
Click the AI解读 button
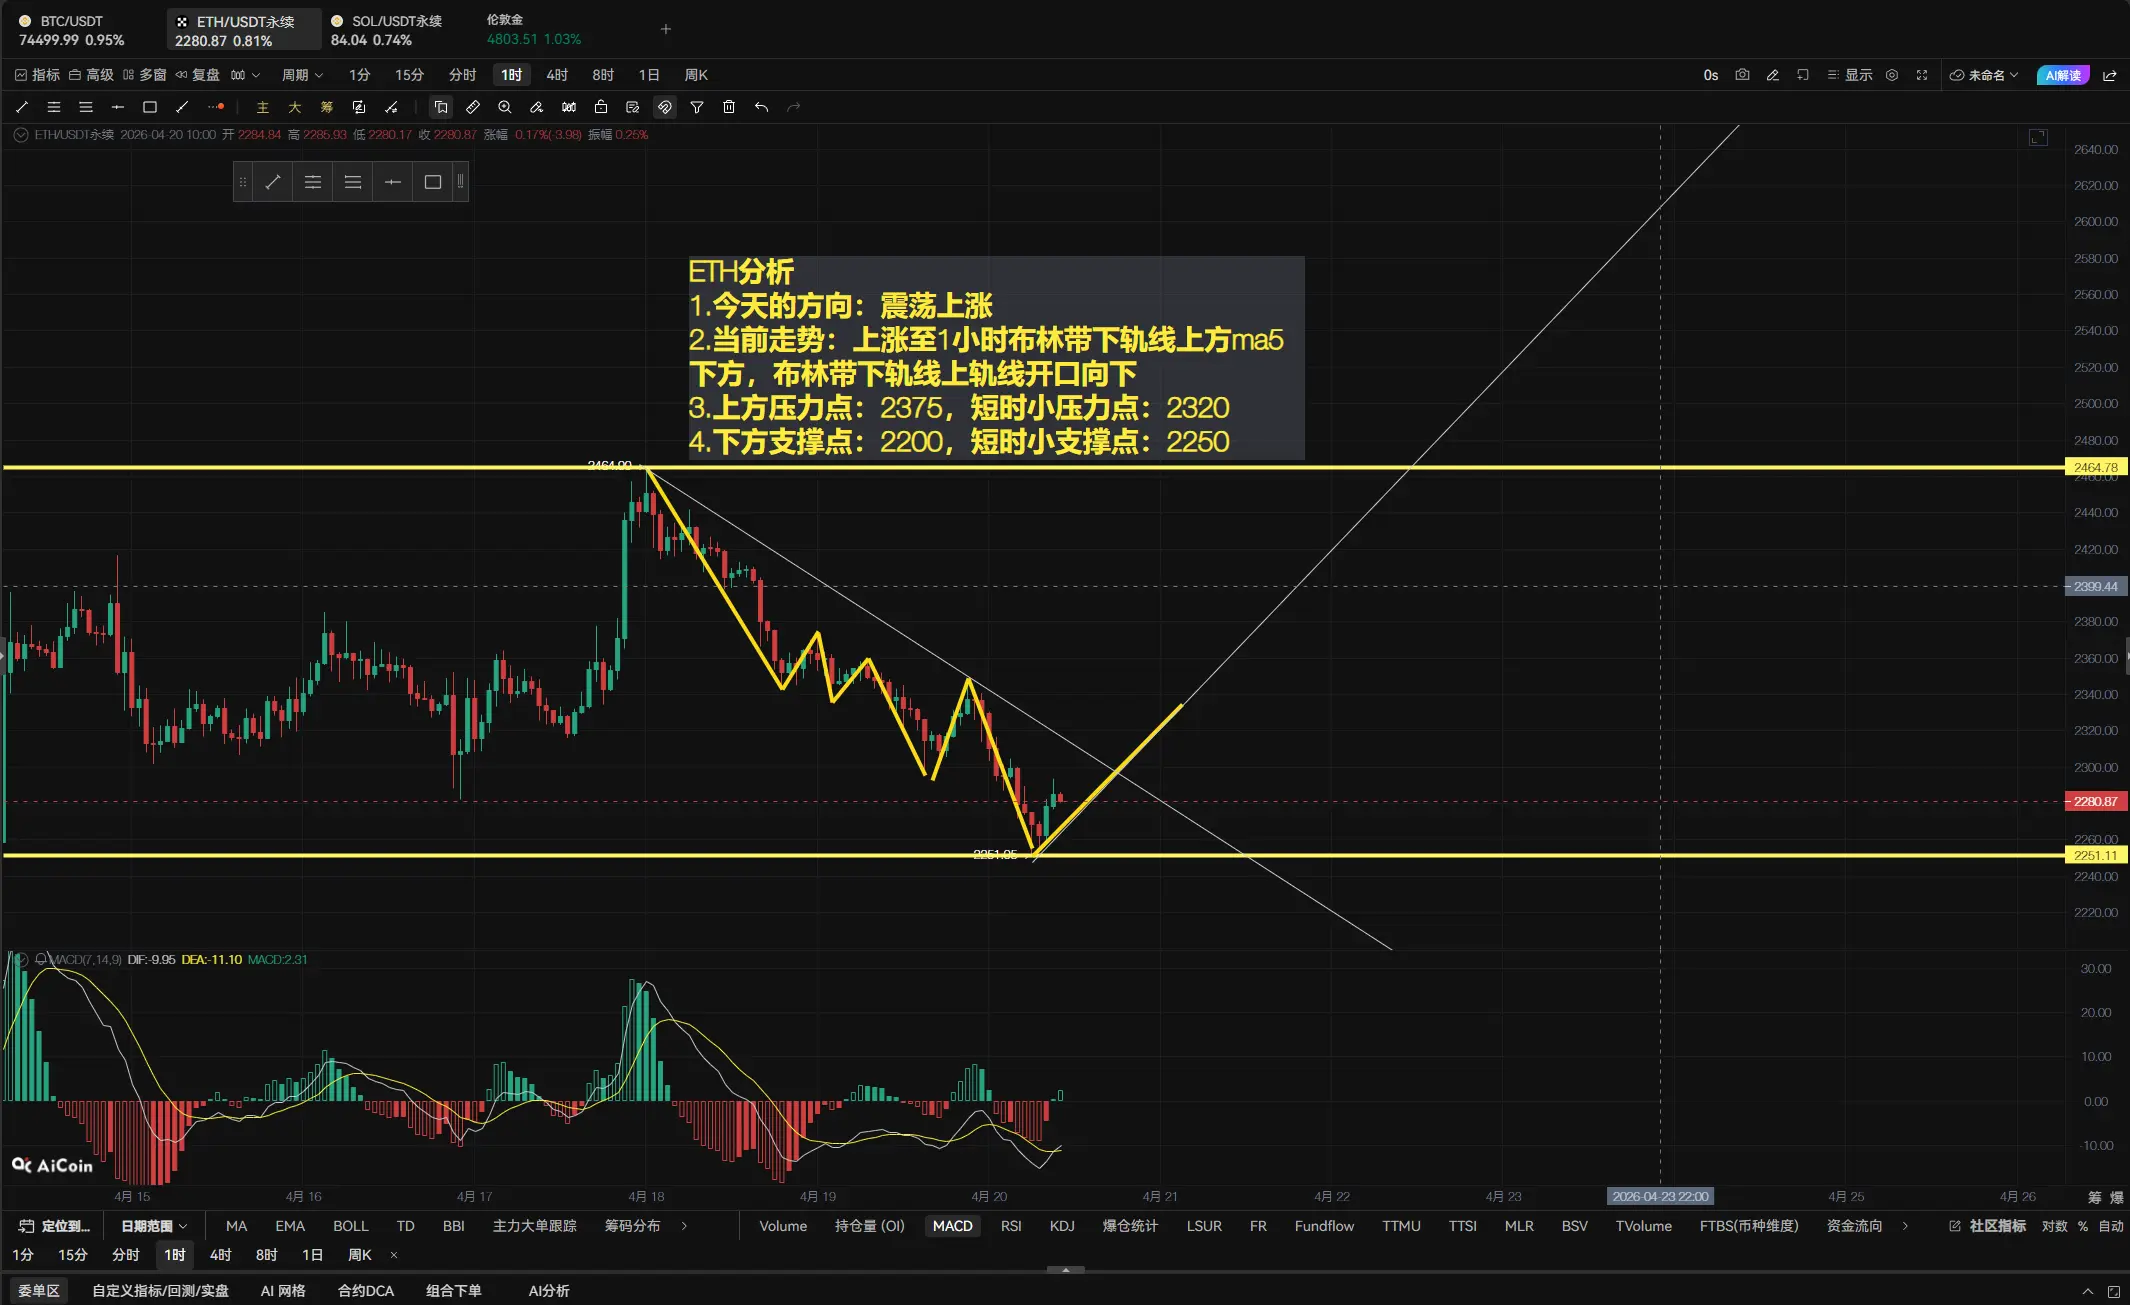tap(2062, 75)
